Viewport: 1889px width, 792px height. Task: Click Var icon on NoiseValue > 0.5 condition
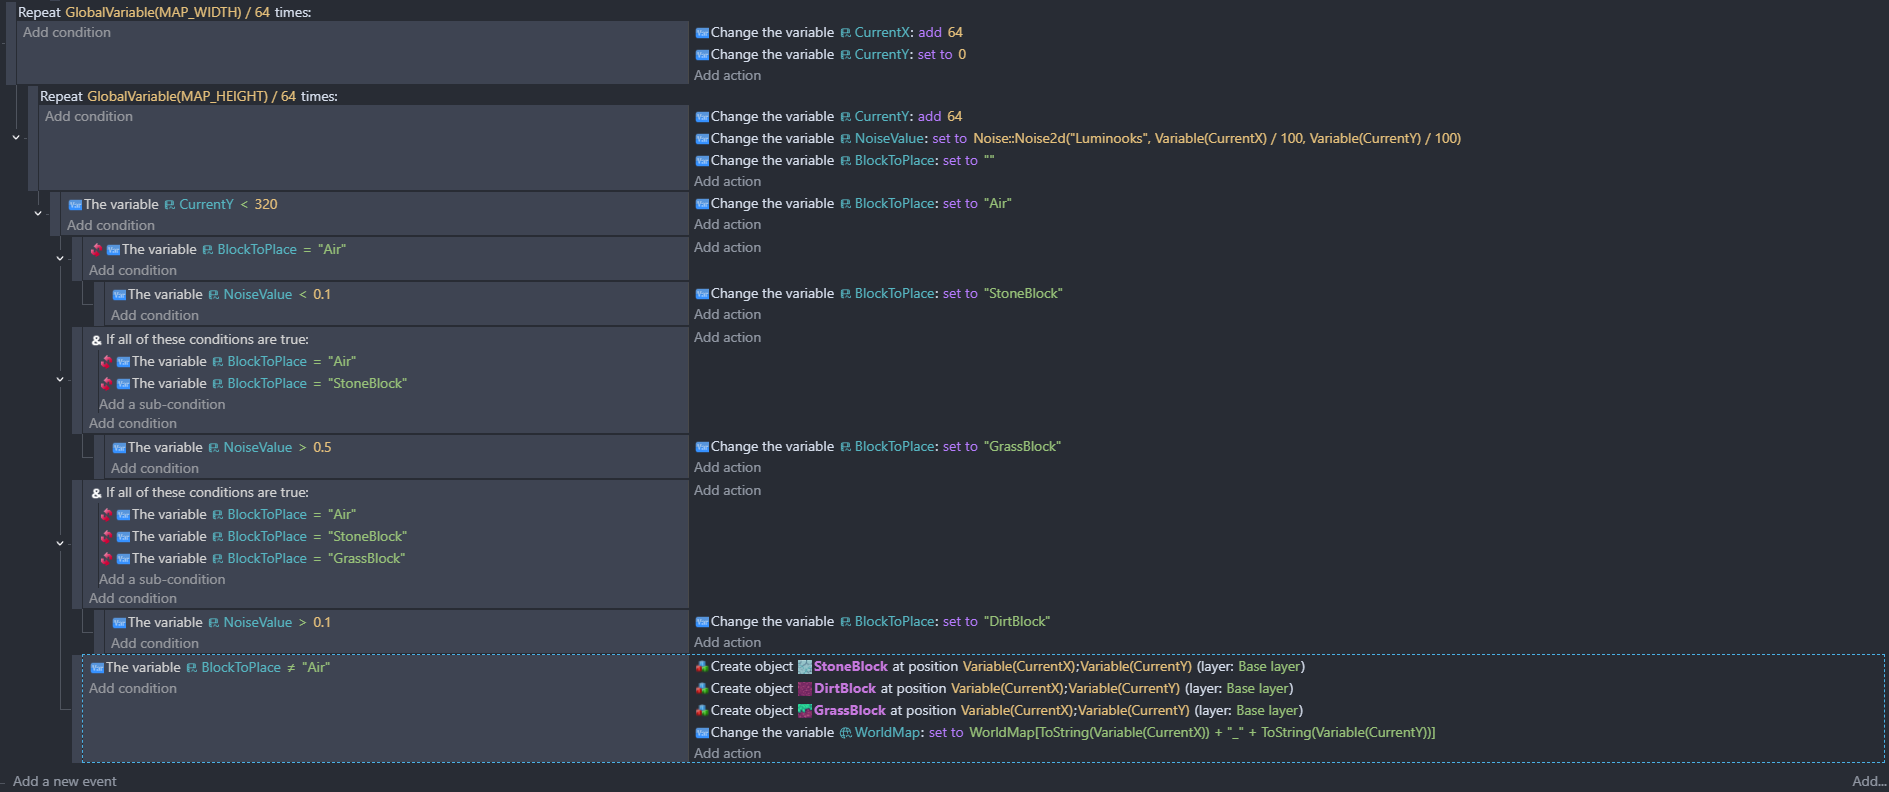[x=119, y=448]
